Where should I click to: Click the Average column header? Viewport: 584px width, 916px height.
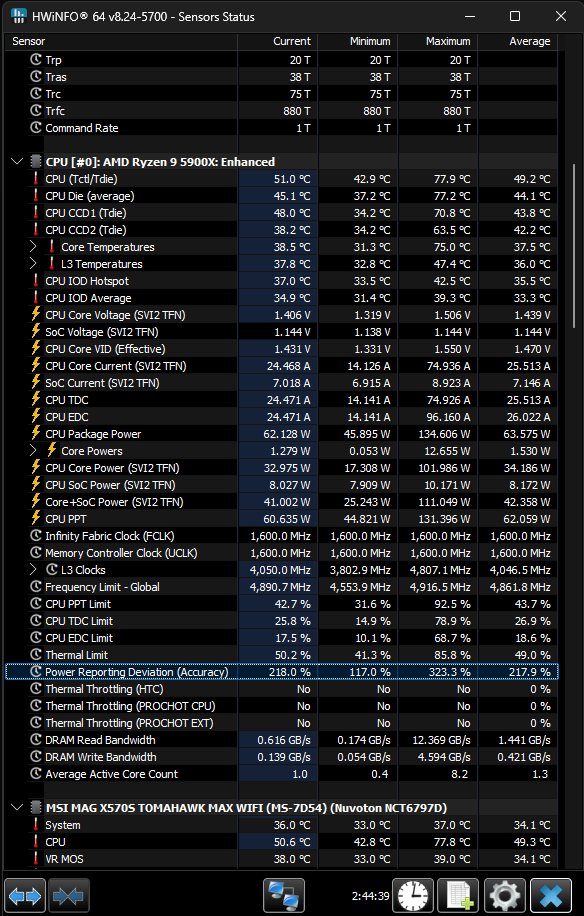(x=517, y=41)
